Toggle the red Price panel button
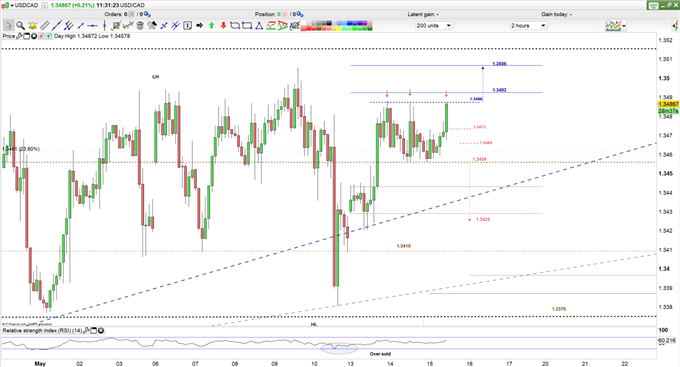The height and width of the screenshot is (367, 680). (x=41, y=36)
